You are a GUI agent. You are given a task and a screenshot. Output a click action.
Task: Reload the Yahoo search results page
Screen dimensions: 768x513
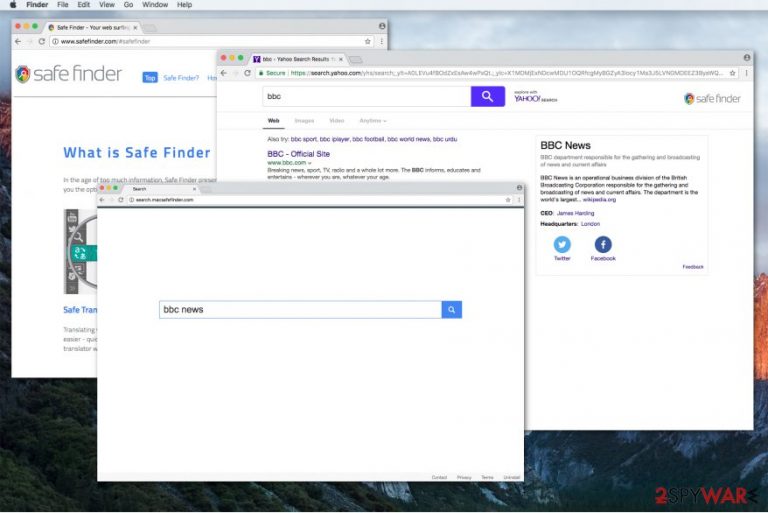click(x=247, y=73)
